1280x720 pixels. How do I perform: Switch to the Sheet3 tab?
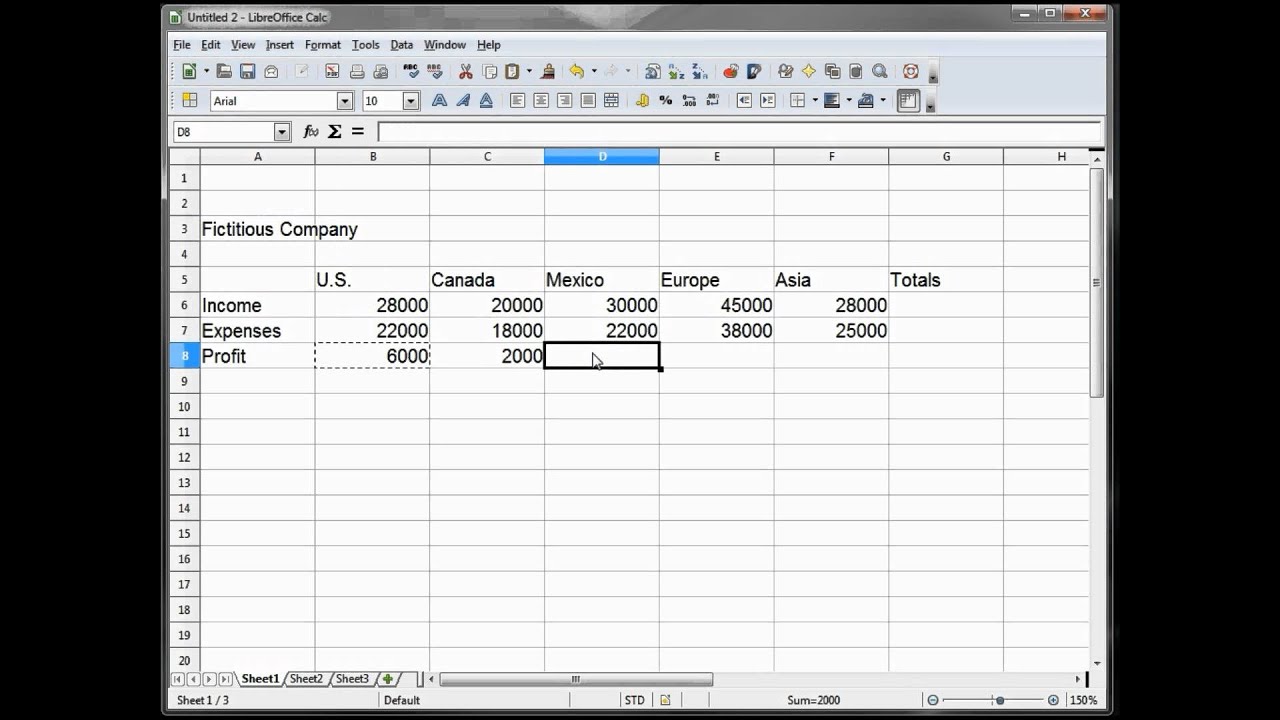point(352,679)
